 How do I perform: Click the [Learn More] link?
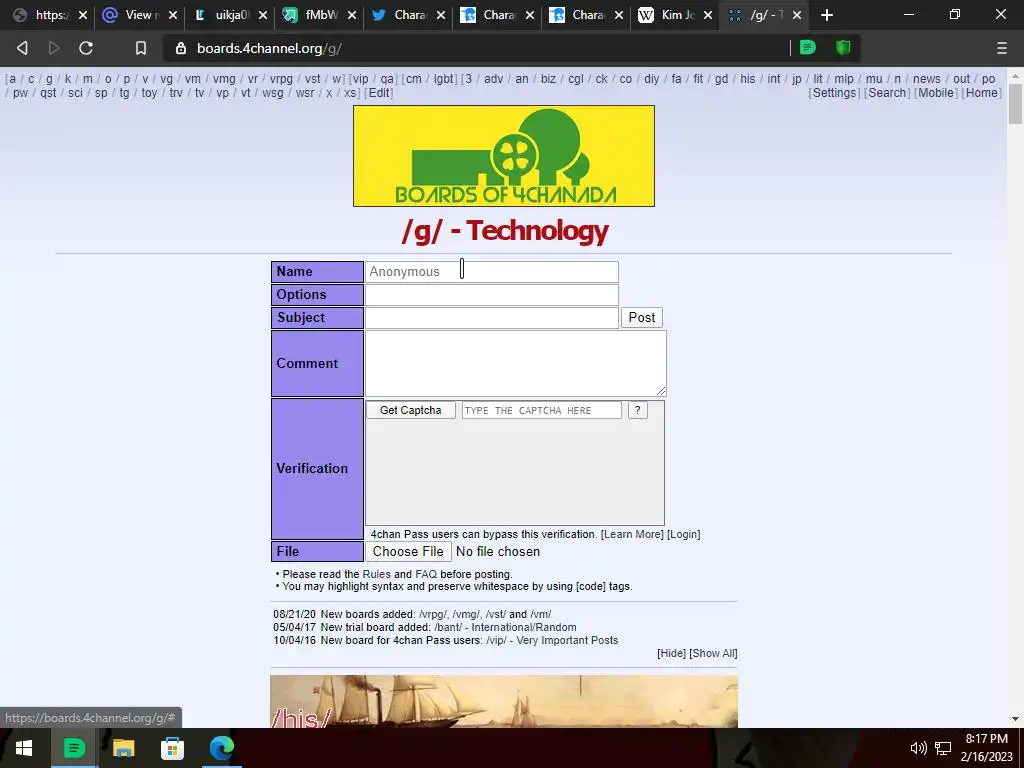[x=632, y=534]
